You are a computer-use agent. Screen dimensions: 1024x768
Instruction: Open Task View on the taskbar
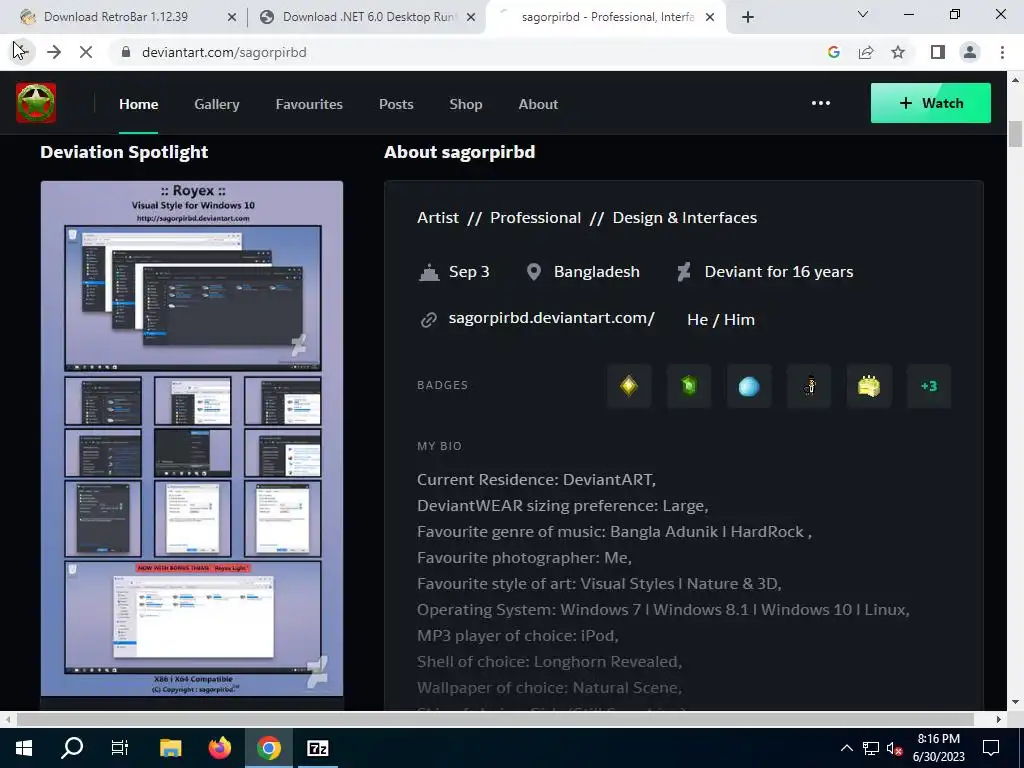point(120,748)
